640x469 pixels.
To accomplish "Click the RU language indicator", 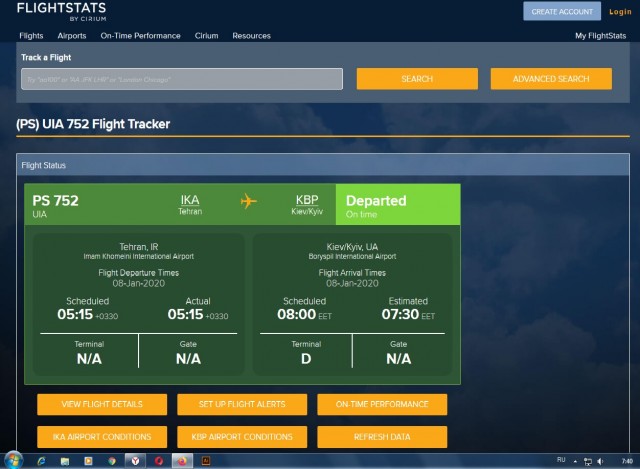I will point(561,460).
